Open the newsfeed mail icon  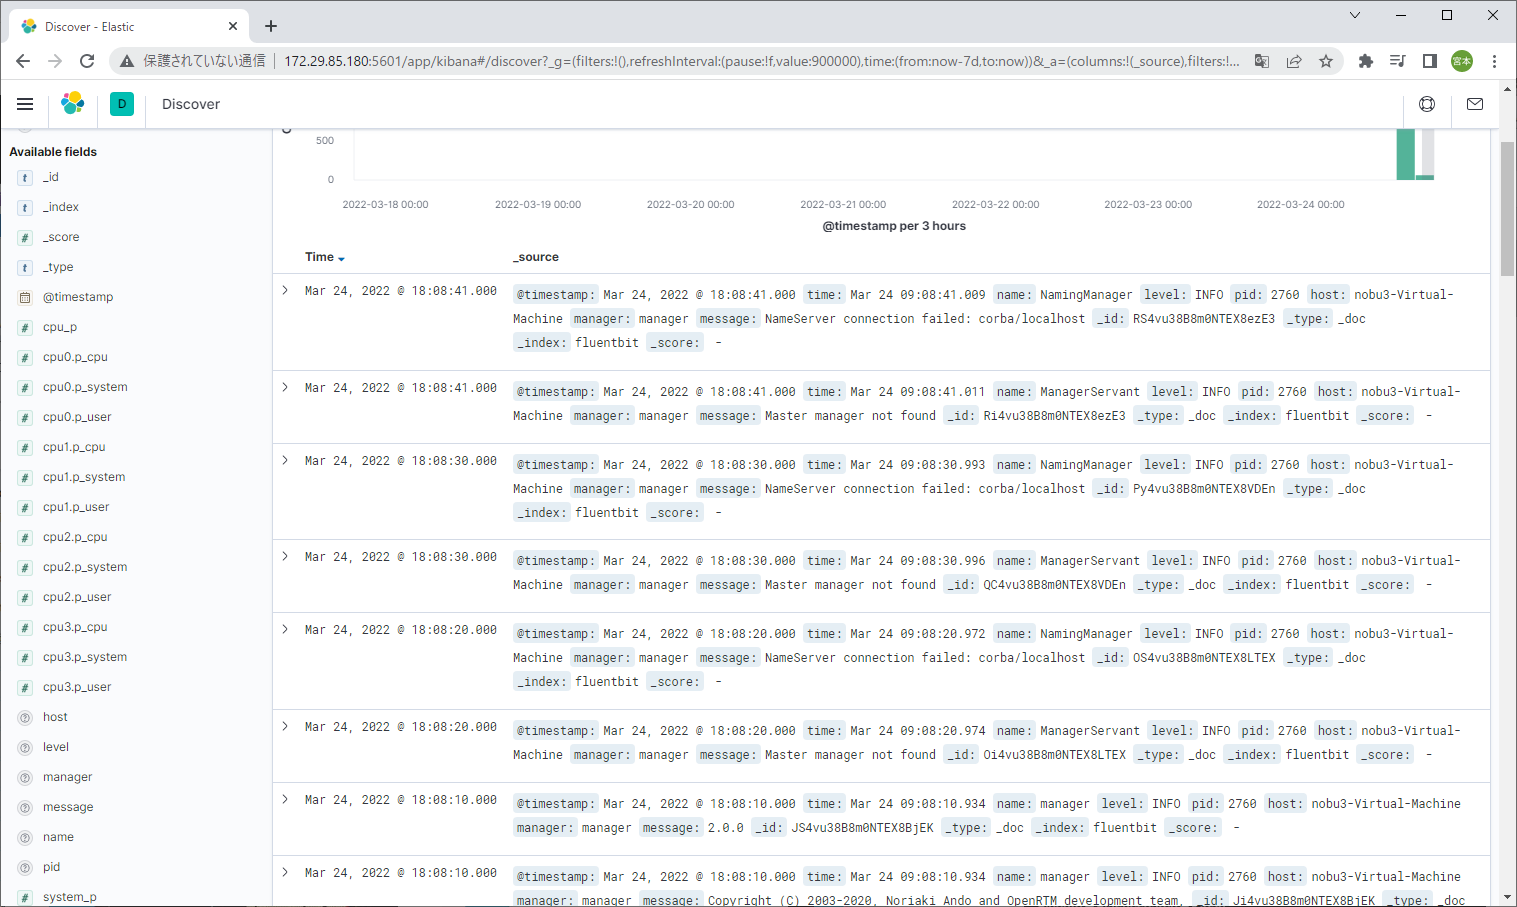coord(1475,104)
